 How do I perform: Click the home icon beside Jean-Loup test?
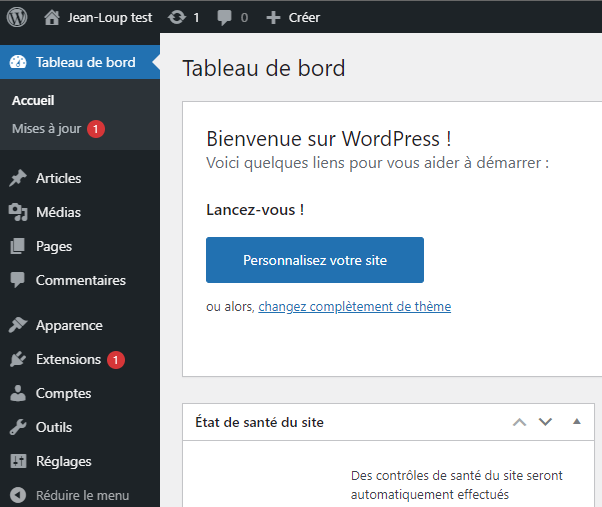point(52,18)
